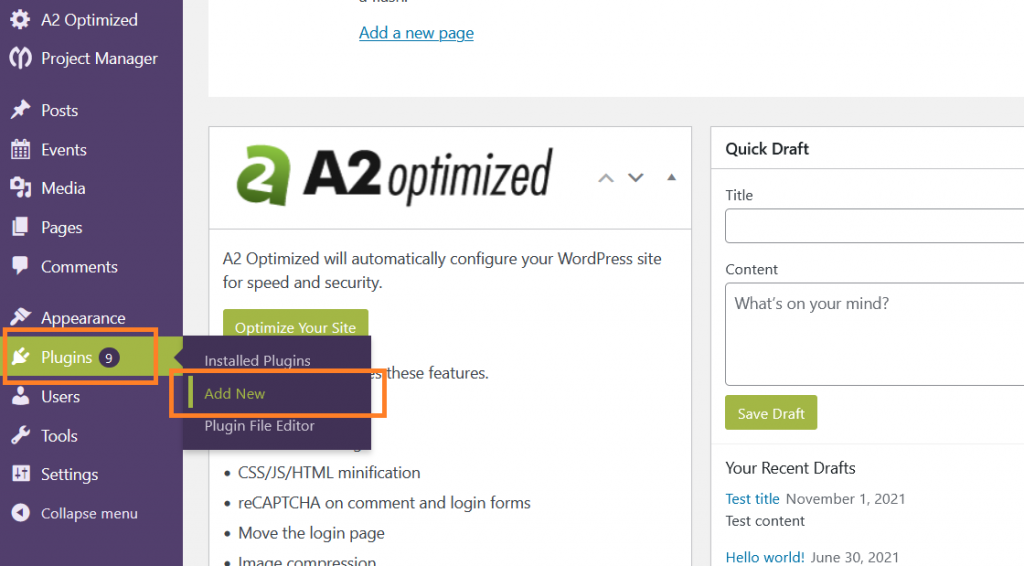Screen dimensions: 1024x566
Task: Click the Comments bubble icon
Action: click(x=20, y=266)
